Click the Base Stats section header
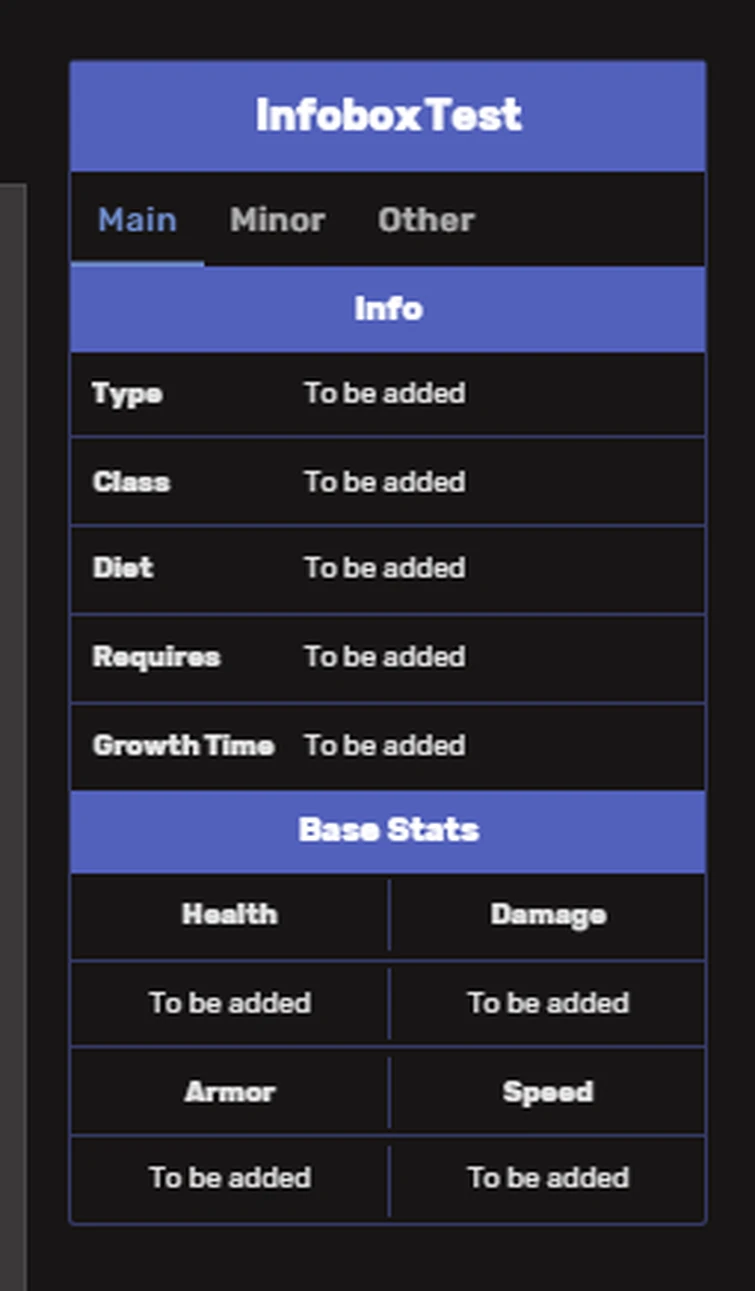Image resolution: width=755 pixels, height=1291 pixels. pyautogui.click(x=388, y=829)
